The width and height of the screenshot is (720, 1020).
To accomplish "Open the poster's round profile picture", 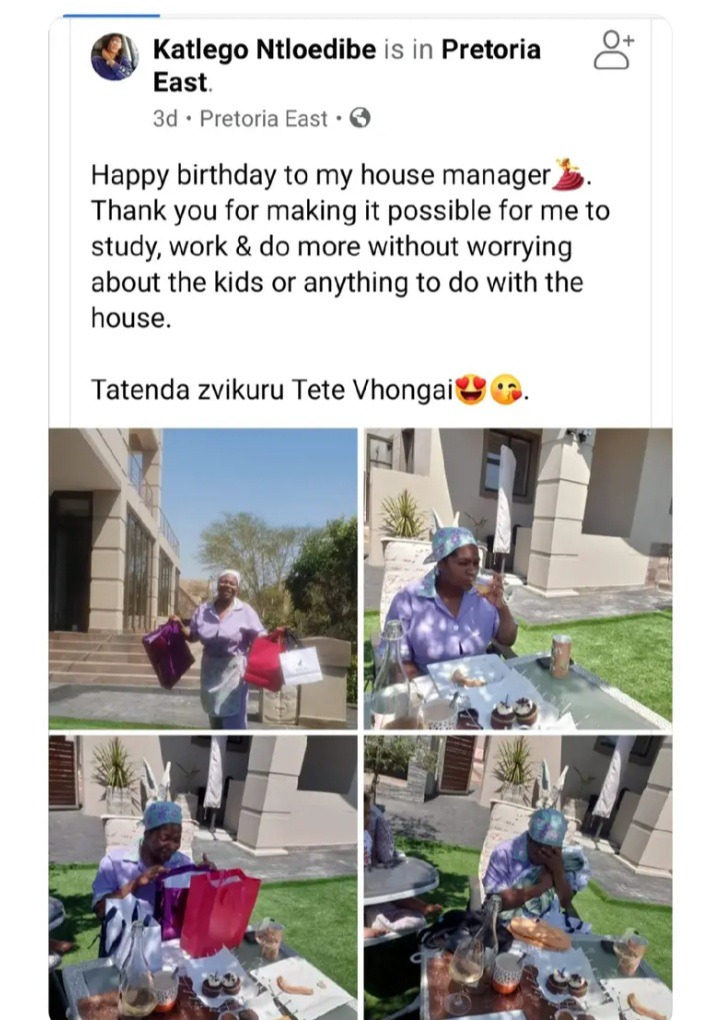I will (114, 57).
